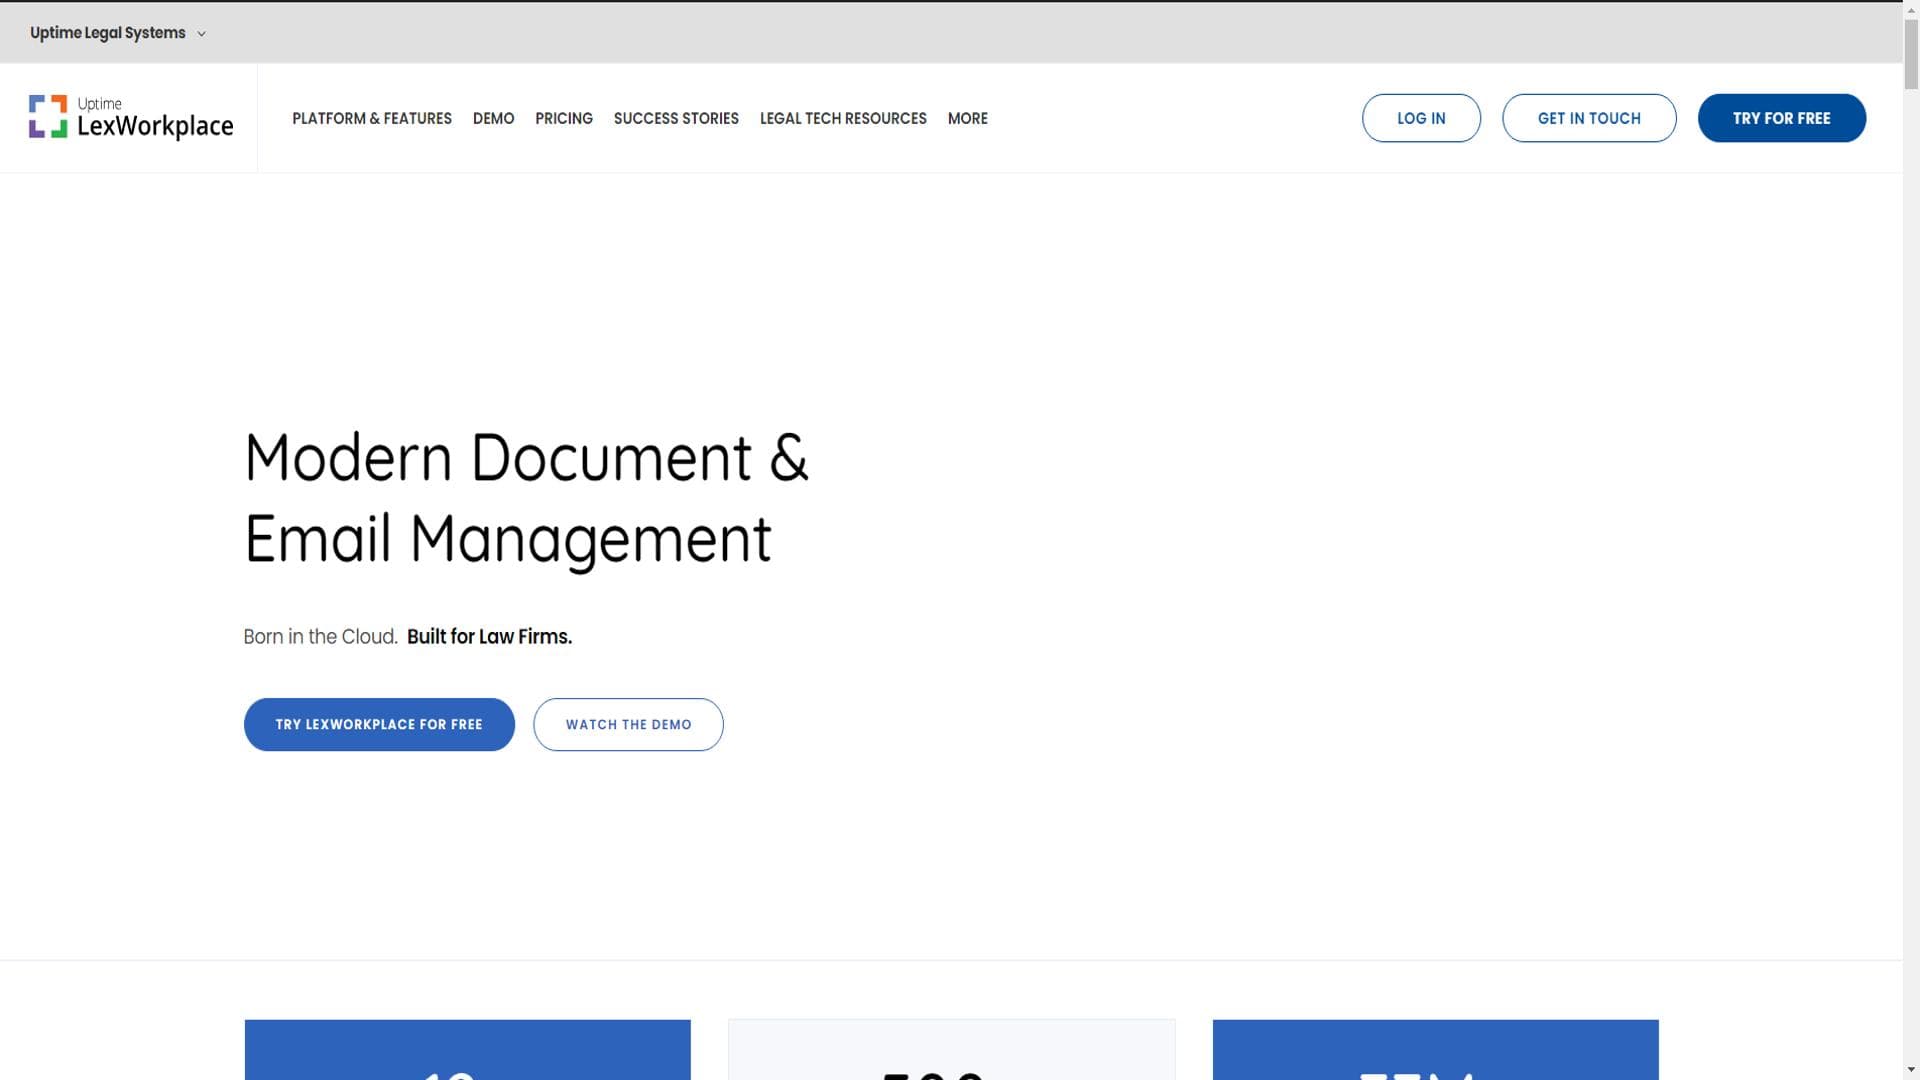Click the scrollbar up arrow
Screen dimensions: 1920x1080
point(1911,9)
